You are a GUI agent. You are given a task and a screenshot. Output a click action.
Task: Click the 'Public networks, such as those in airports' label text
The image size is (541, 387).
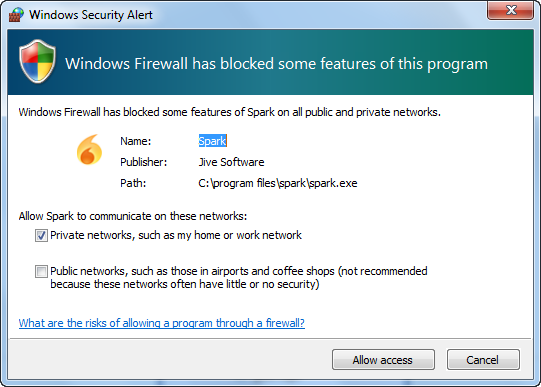coord(239,277)
